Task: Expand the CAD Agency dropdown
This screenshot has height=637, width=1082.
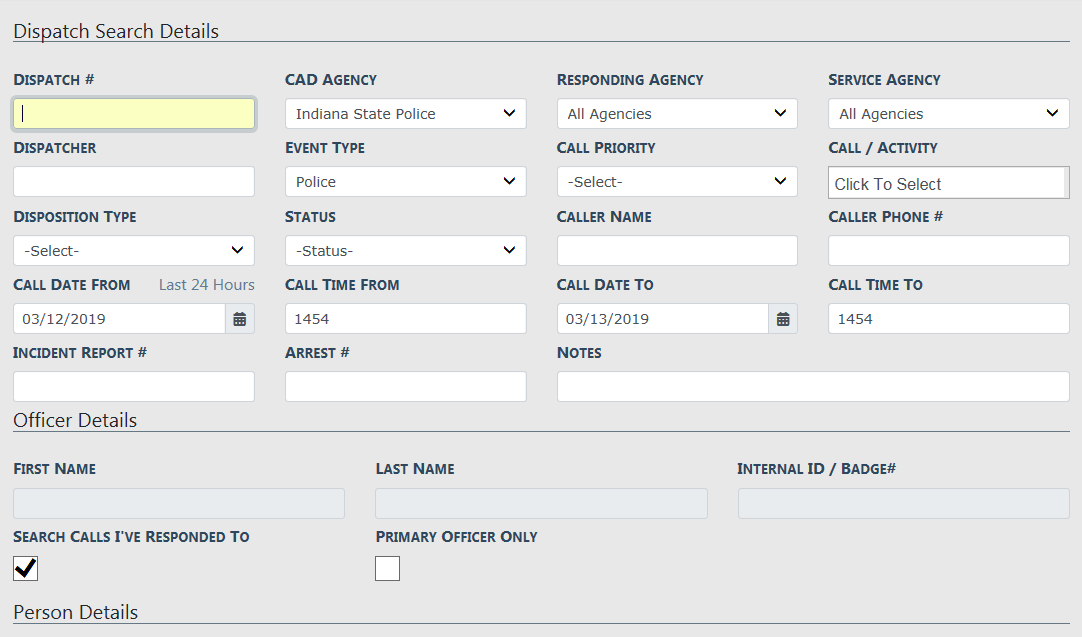Action: click(x=405, y=114)
